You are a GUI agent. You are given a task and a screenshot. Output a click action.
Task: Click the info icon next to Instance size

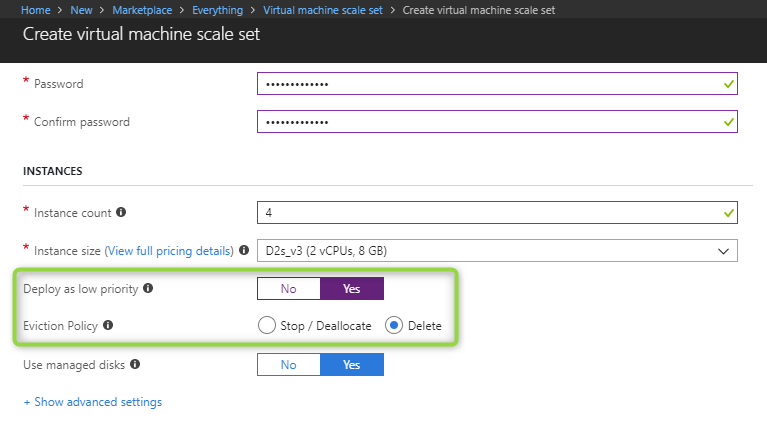point(244,250)
